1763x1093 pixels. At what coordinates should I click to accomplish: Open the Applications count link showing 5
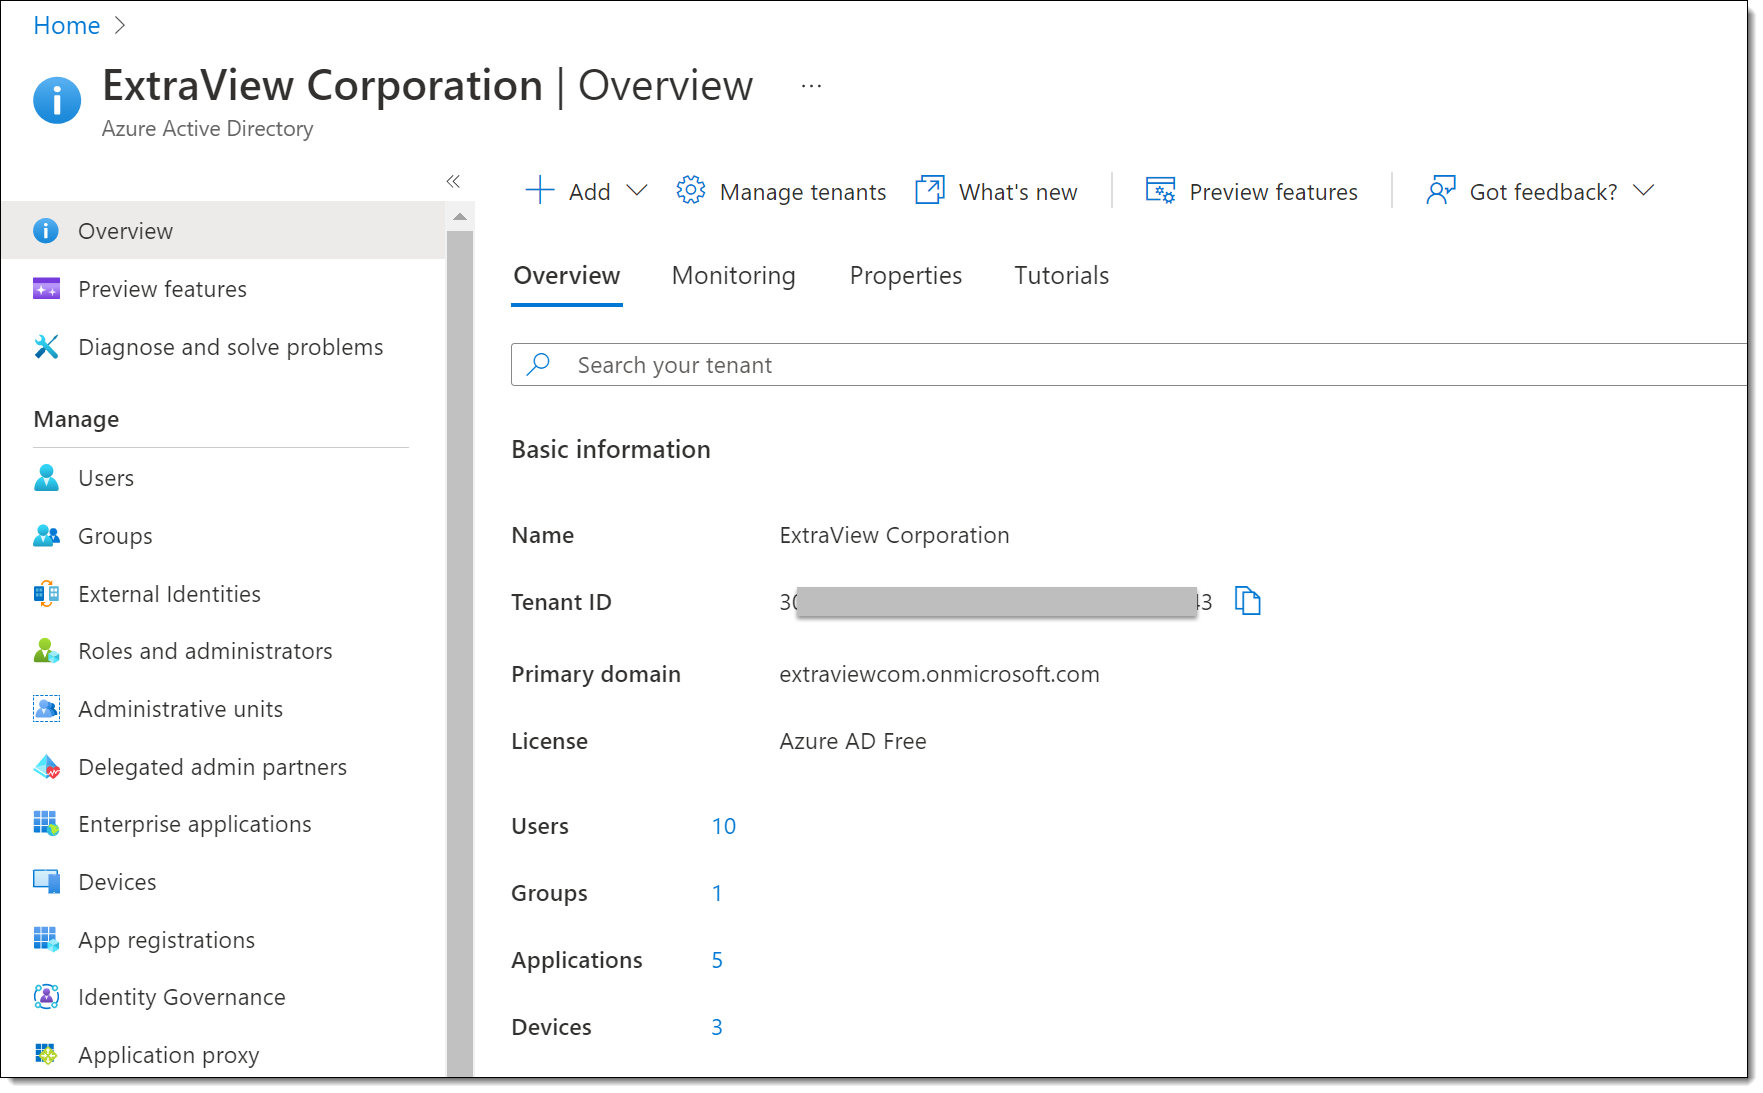click(717, 960)
